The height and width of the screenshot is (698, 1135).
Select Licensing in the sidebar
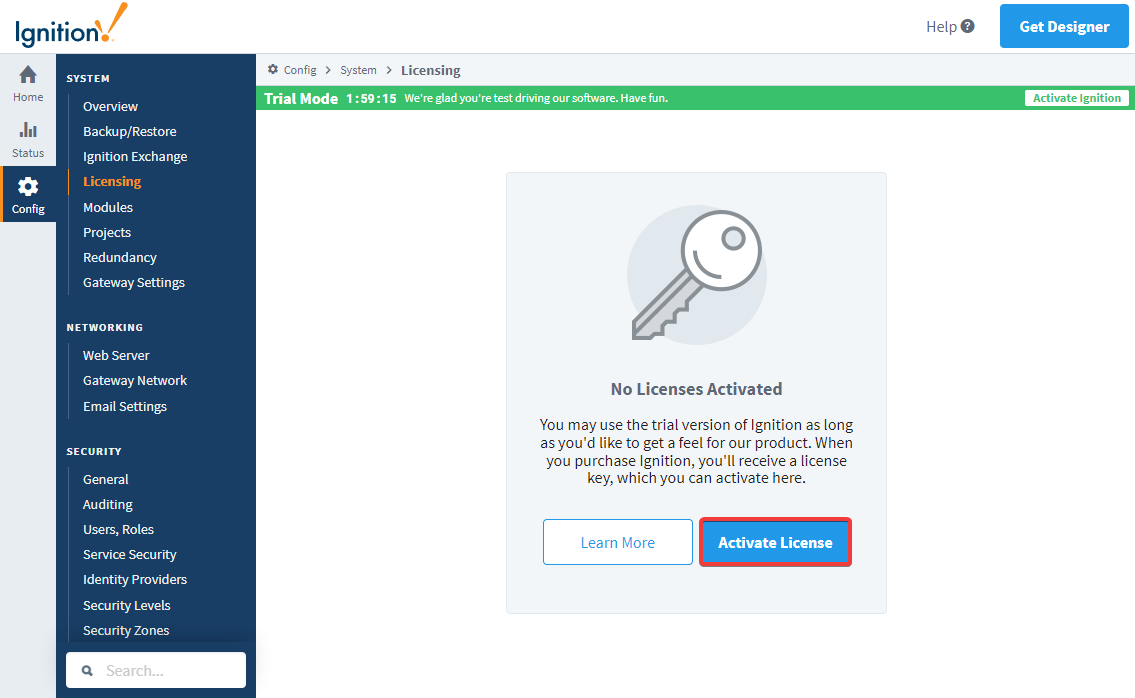[111, 182]
